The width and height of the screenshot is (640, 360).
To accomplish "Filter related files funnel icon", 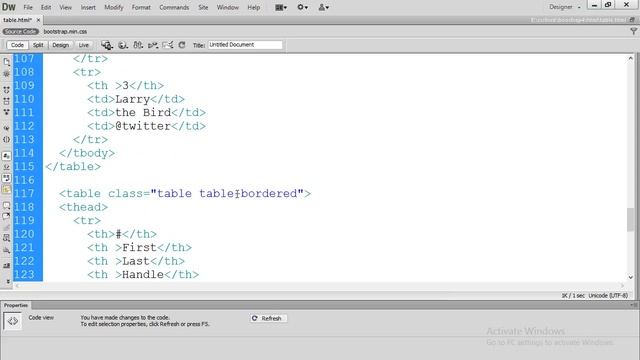I will (x=633, y=31).
